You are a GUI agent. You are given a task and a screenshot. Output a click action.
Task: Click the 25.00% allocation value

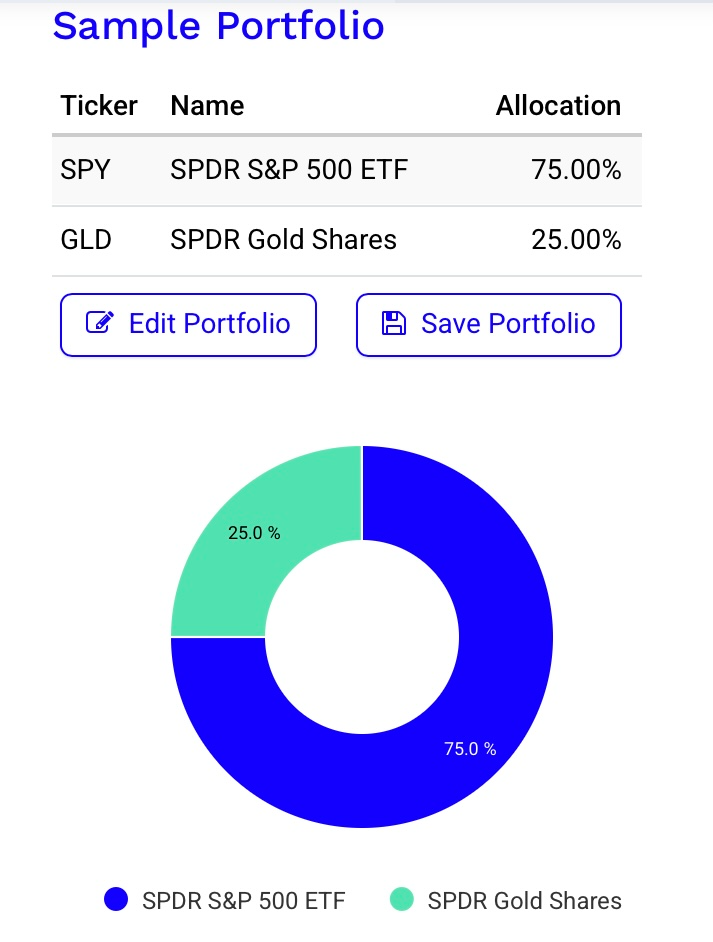(x=576, y=240)
